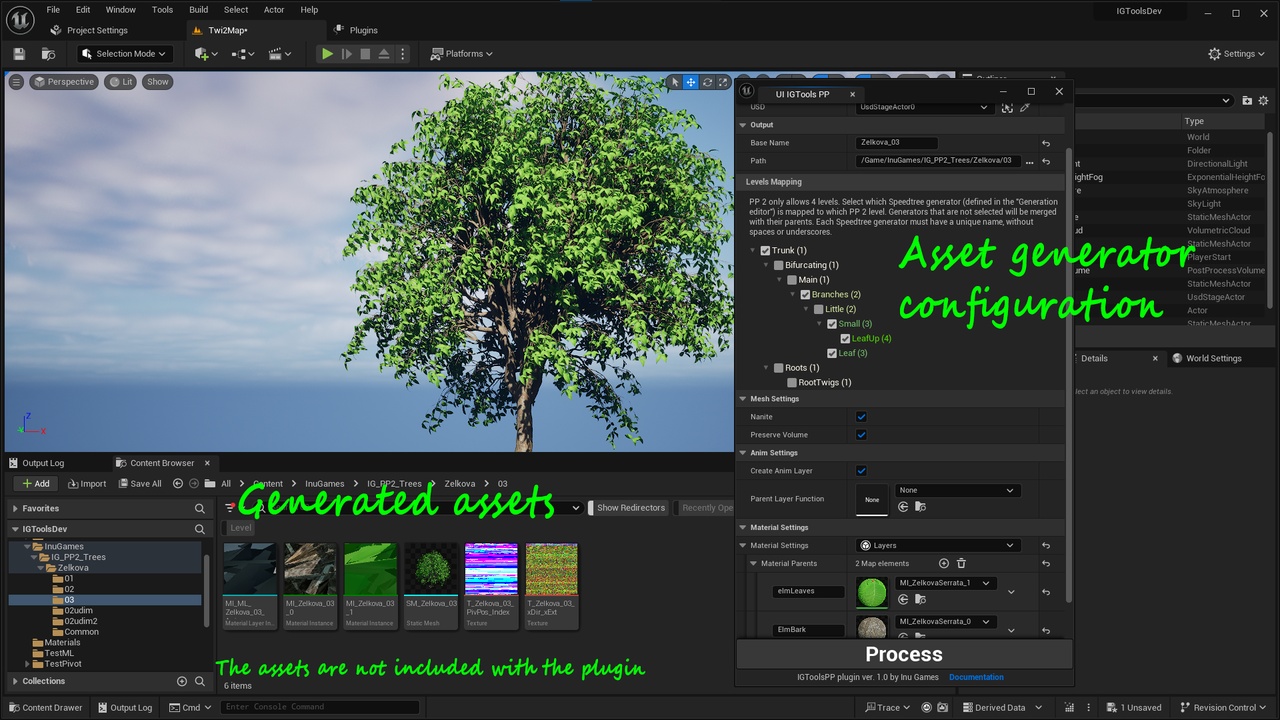Open the World Settings tab
This screenshot has height=720, width=1280.
[x=1214, y=358]
